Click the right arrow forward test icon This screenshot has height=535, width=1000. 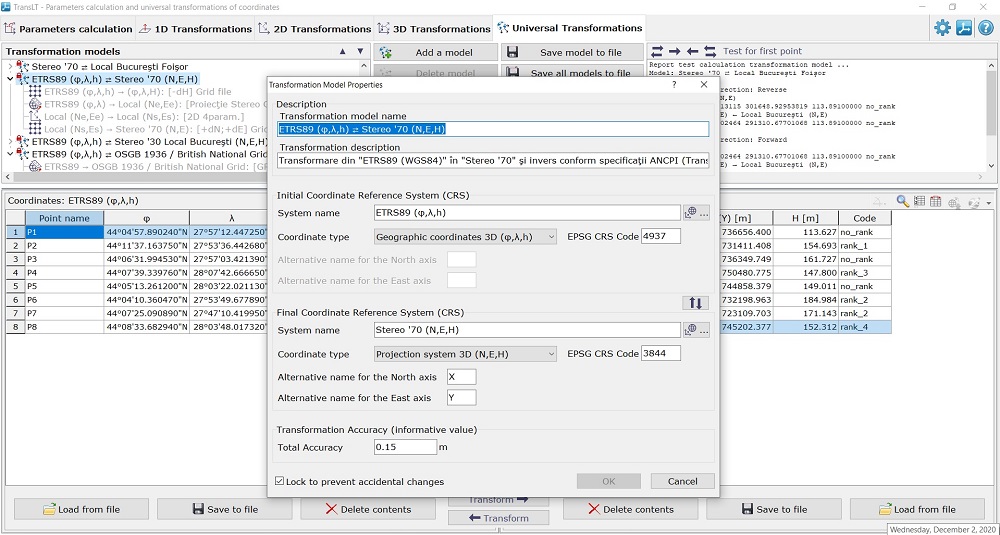675,51
